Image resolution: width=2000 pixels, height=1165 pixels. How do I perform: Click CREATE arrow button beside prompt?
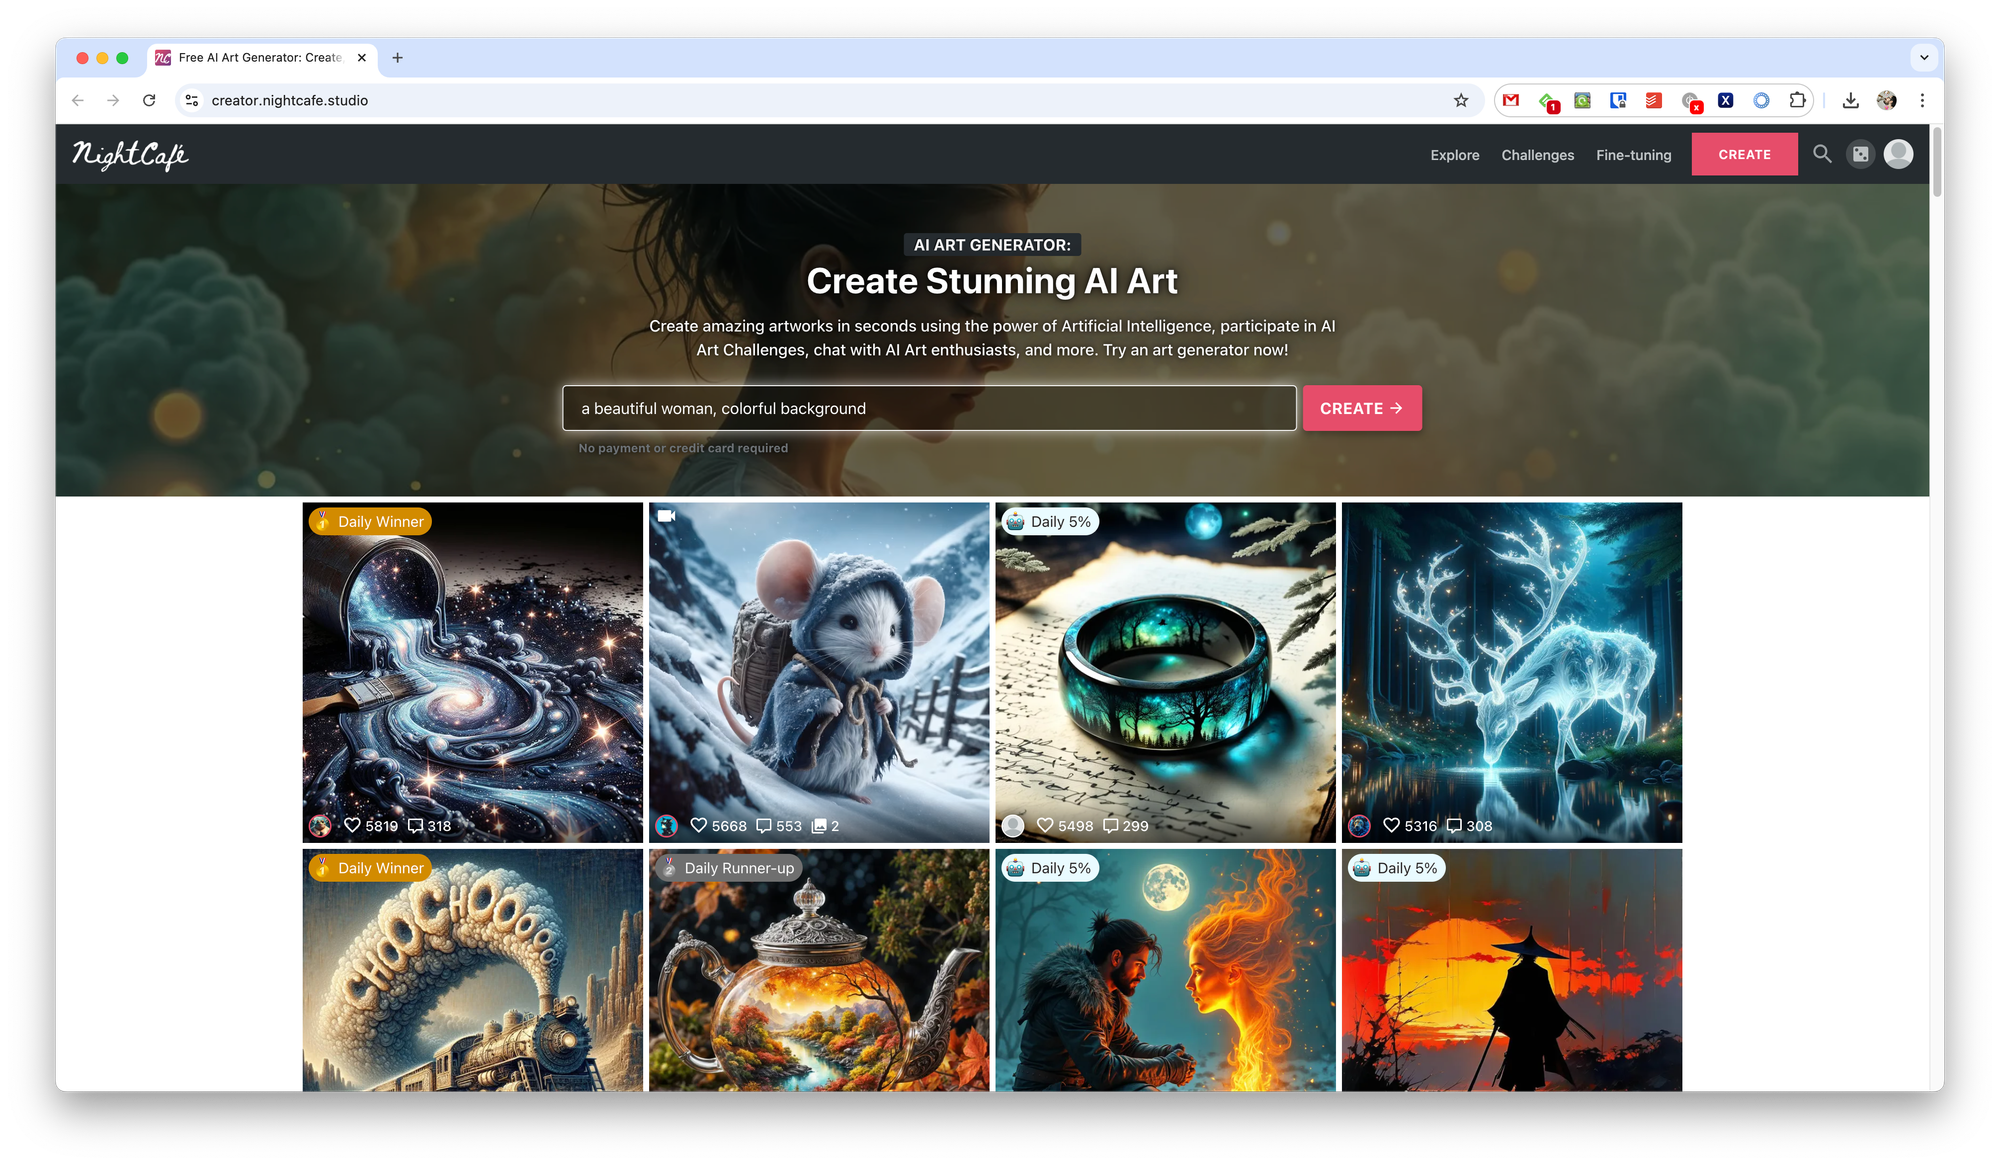1361,408
